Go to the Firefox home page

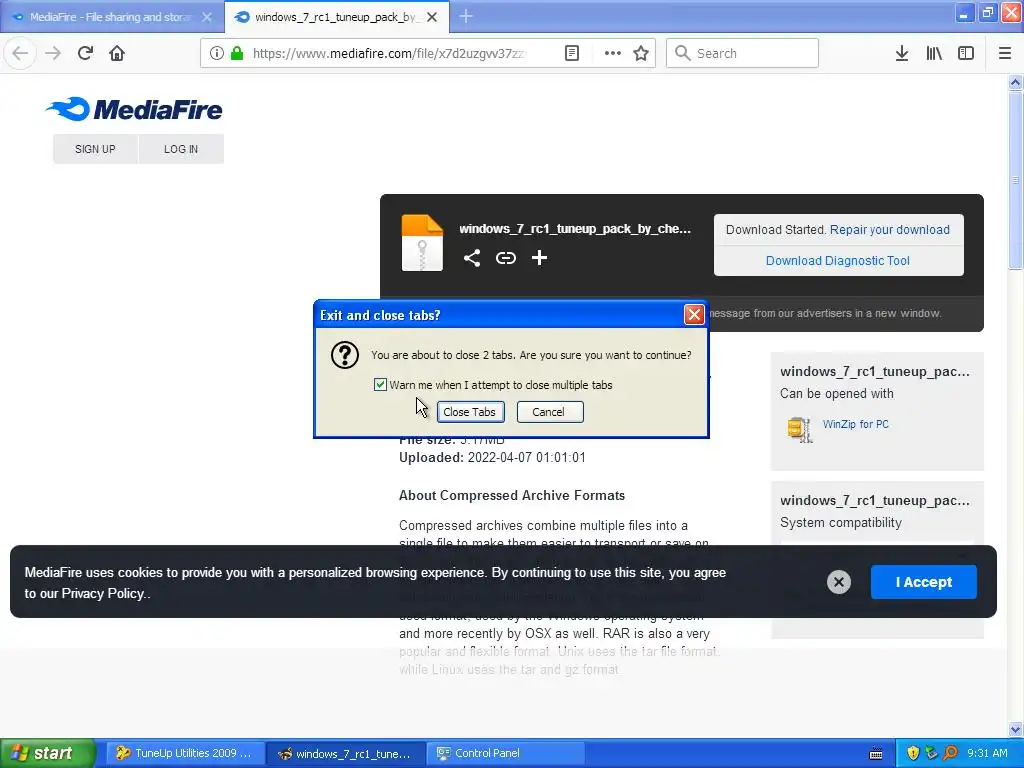click(117, 54)
